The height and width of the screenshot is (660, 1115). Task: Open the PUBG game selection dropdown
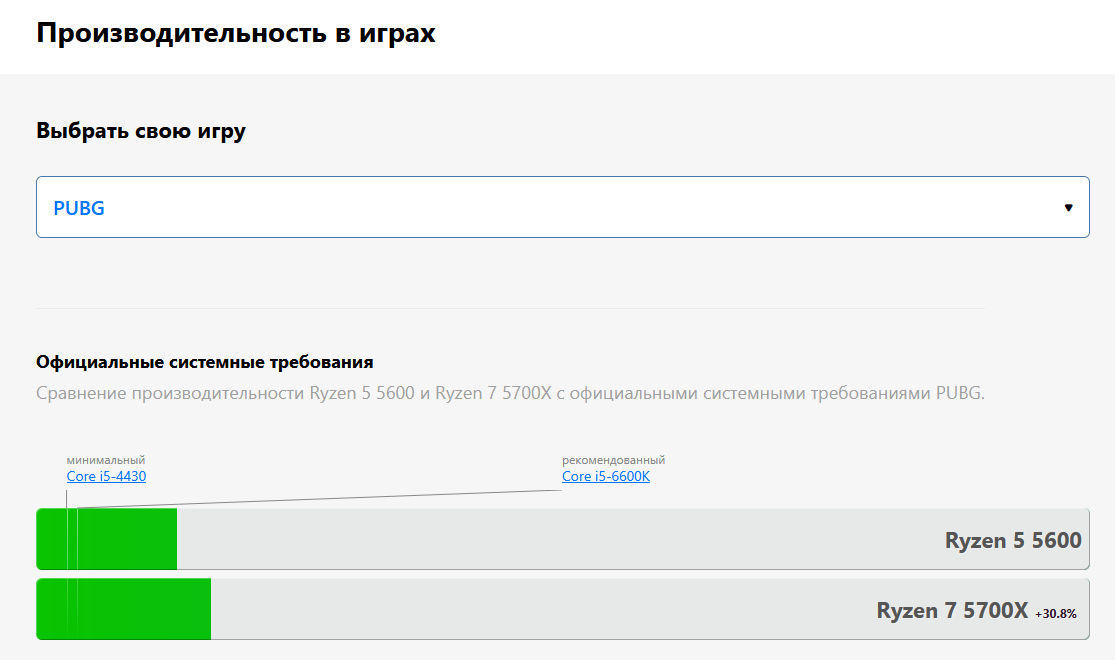click(562, 207)
